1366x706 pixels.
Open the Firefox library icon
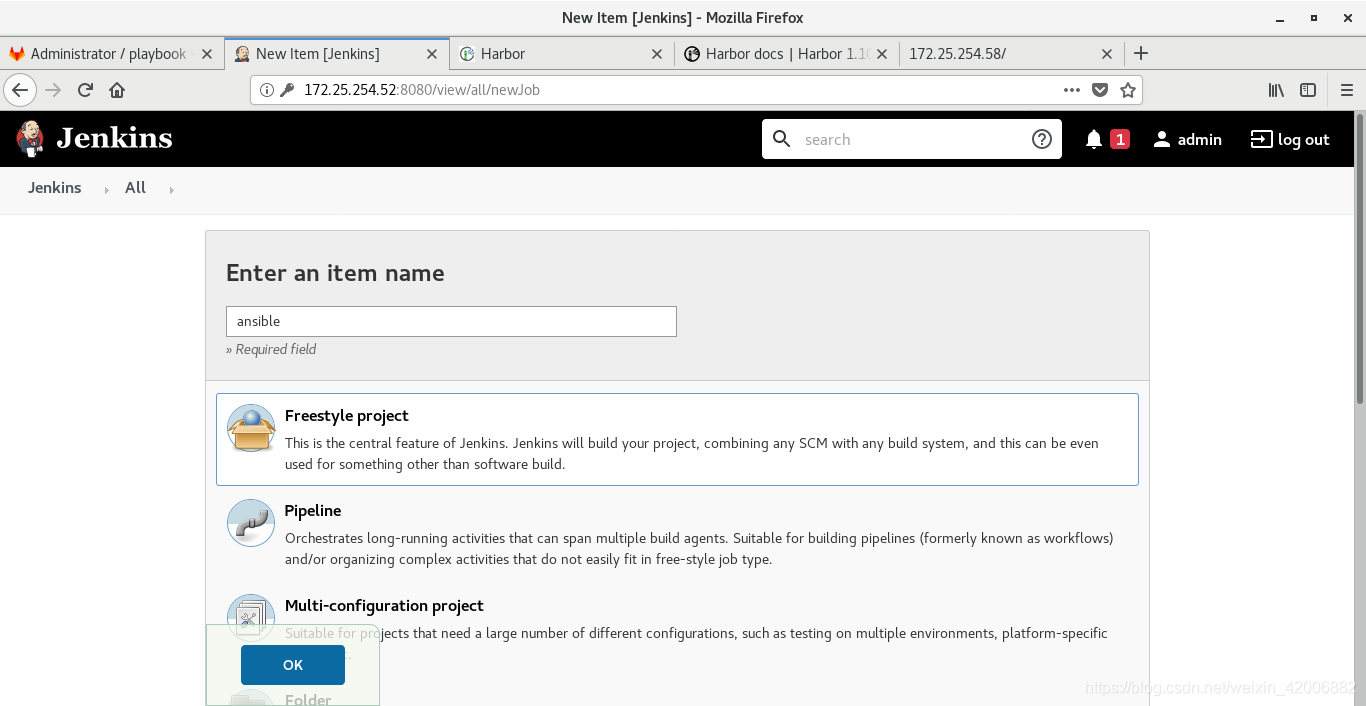pyautogui.click(x=1276, y=90)
